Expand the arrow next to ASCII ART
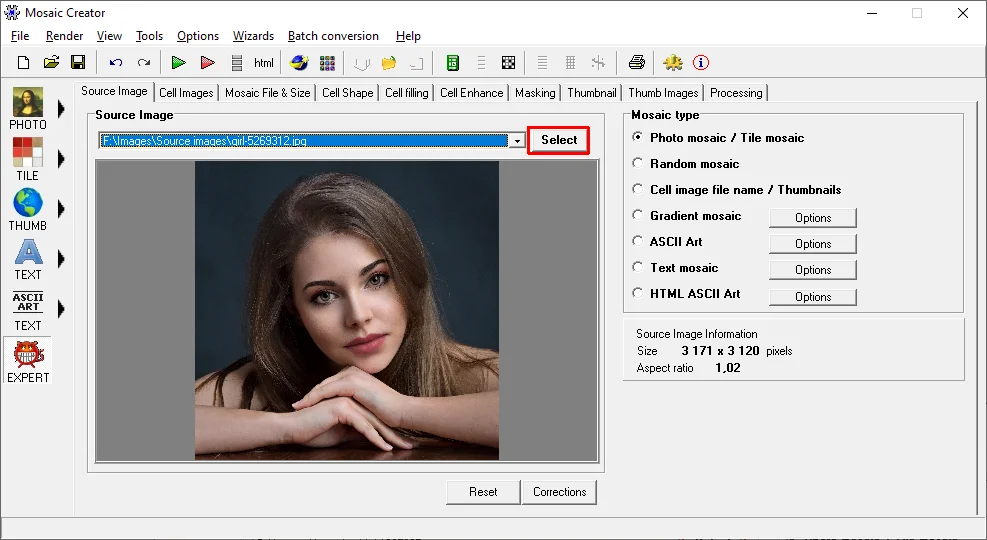Viewport: 987px width, 540px height. tap(61, 308)
